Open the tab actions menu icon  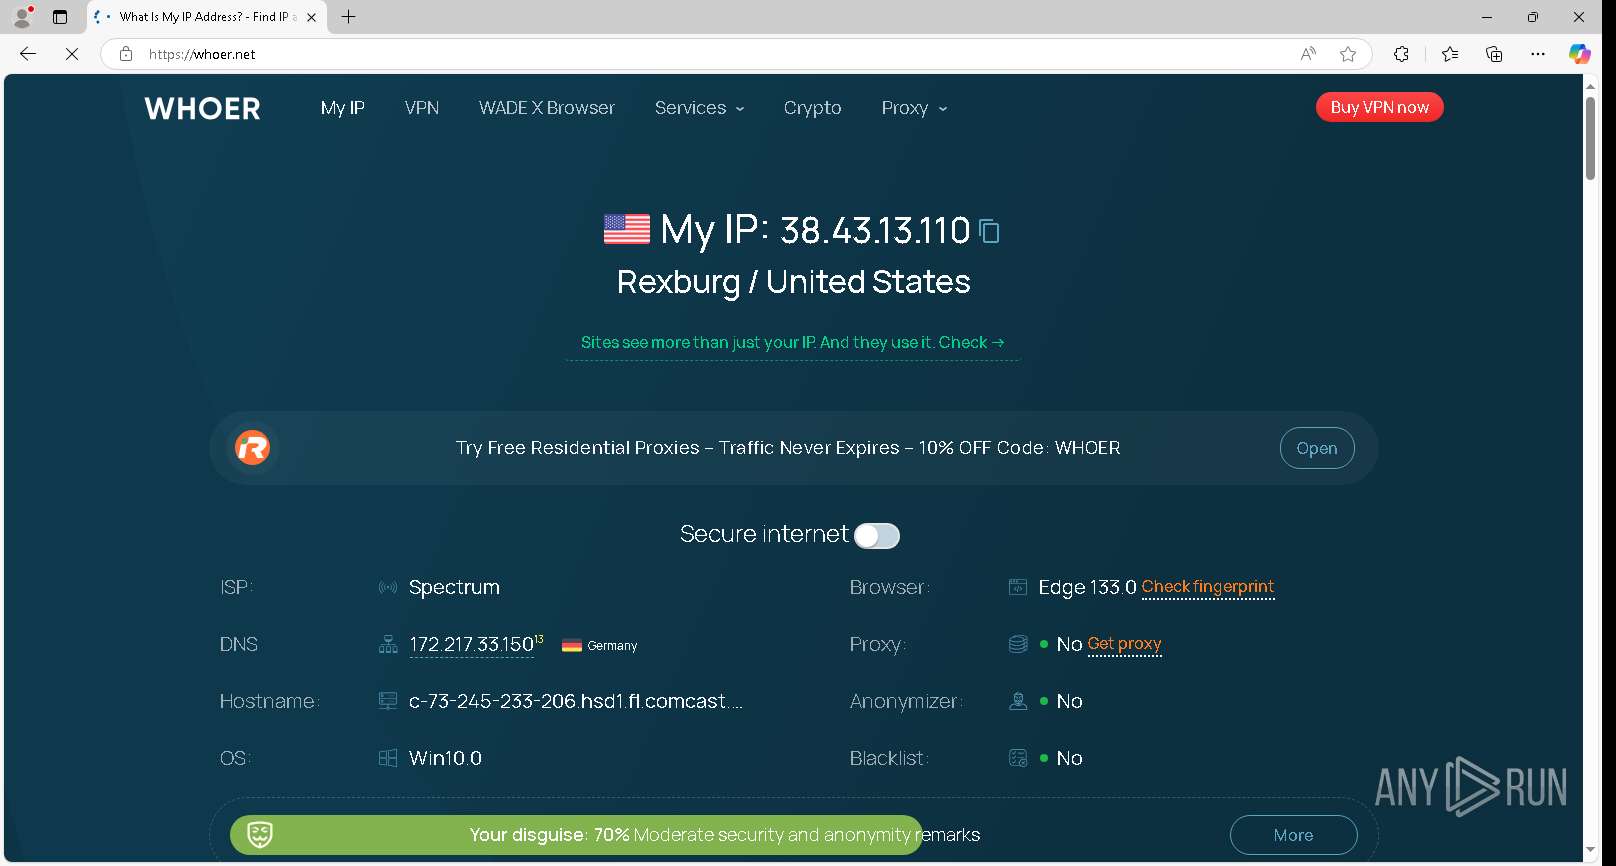click(x=60, y=17)
